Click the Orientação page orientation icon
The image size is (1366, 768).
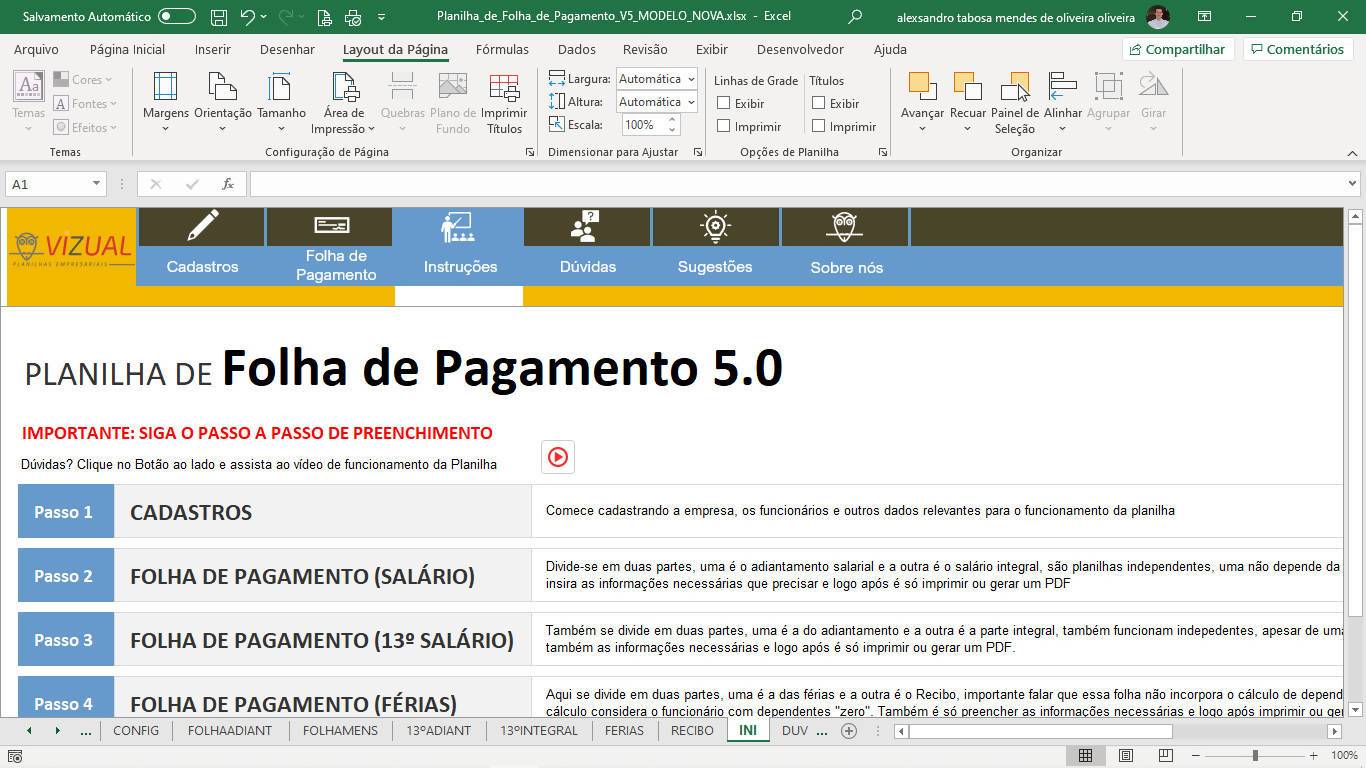click(222, 88)
